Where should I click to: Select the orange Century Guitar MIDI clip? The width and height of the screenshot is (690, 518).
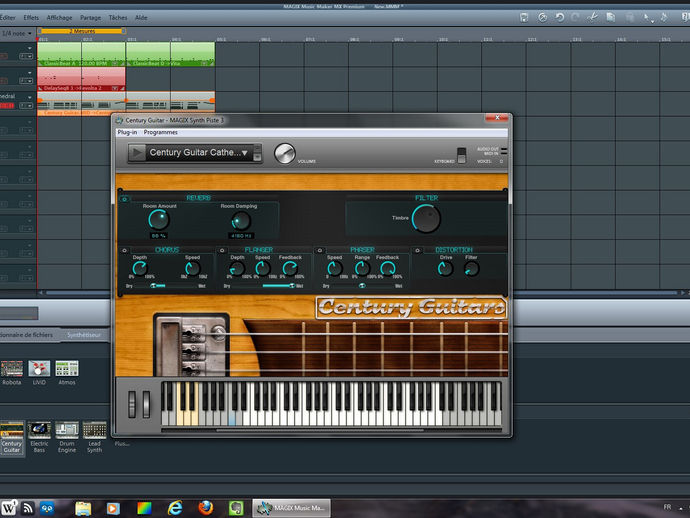pyautogui.click(x=126, y=104)
